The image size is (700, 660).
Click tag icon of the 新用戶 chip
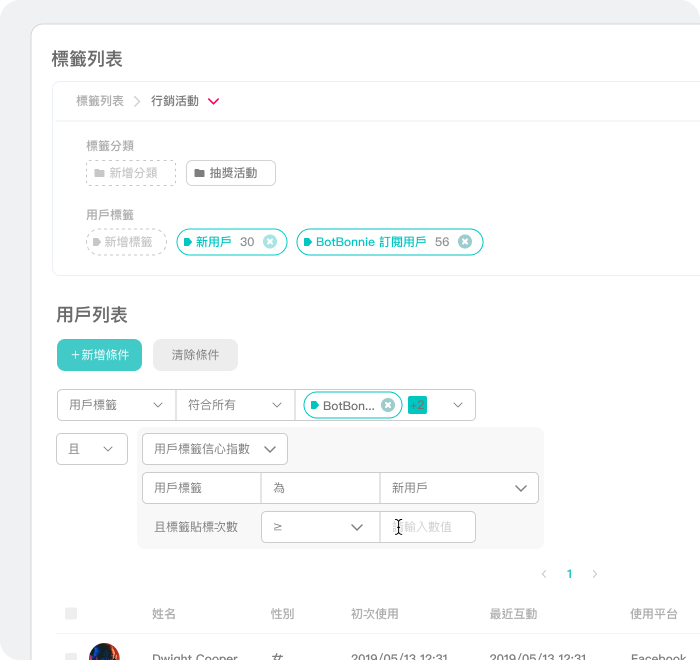(x=188, y=242)
